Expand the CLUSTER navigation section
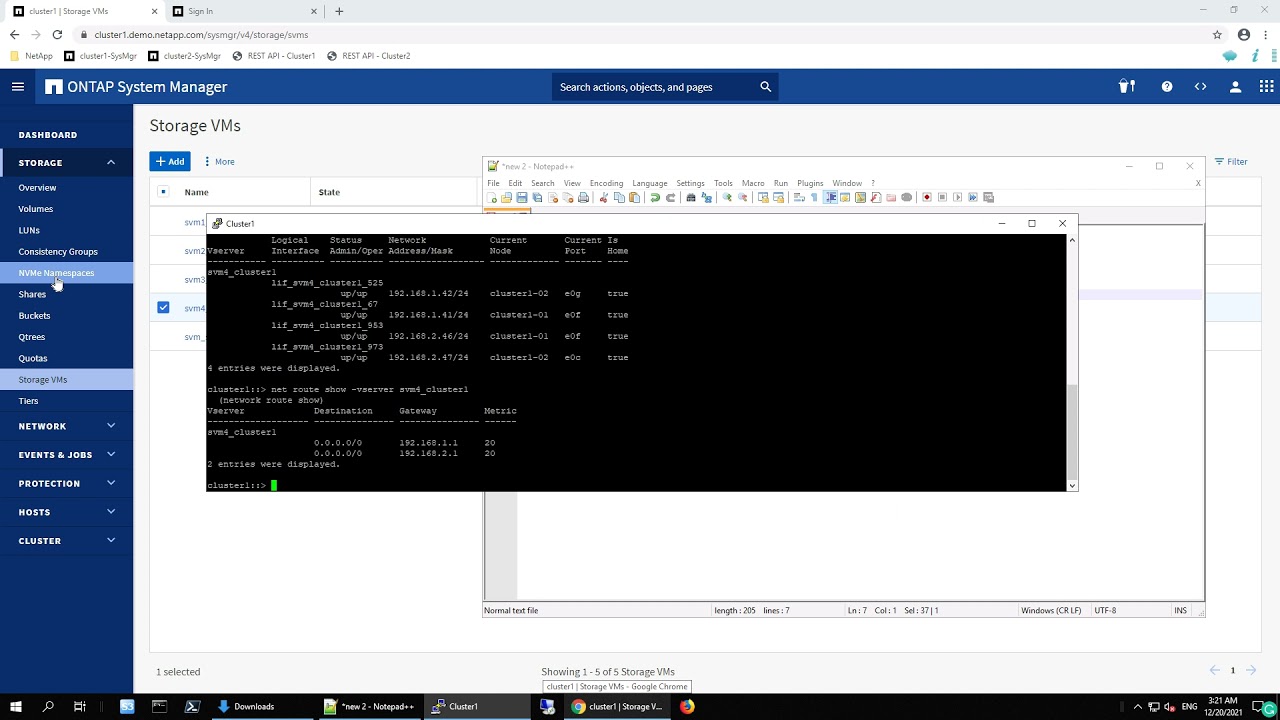The width and height of the screenshot is (1280, 720). pos(111,540)
